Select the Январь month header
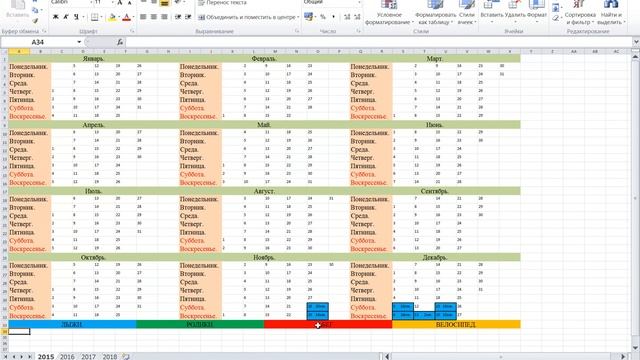 tap(93, 59)
